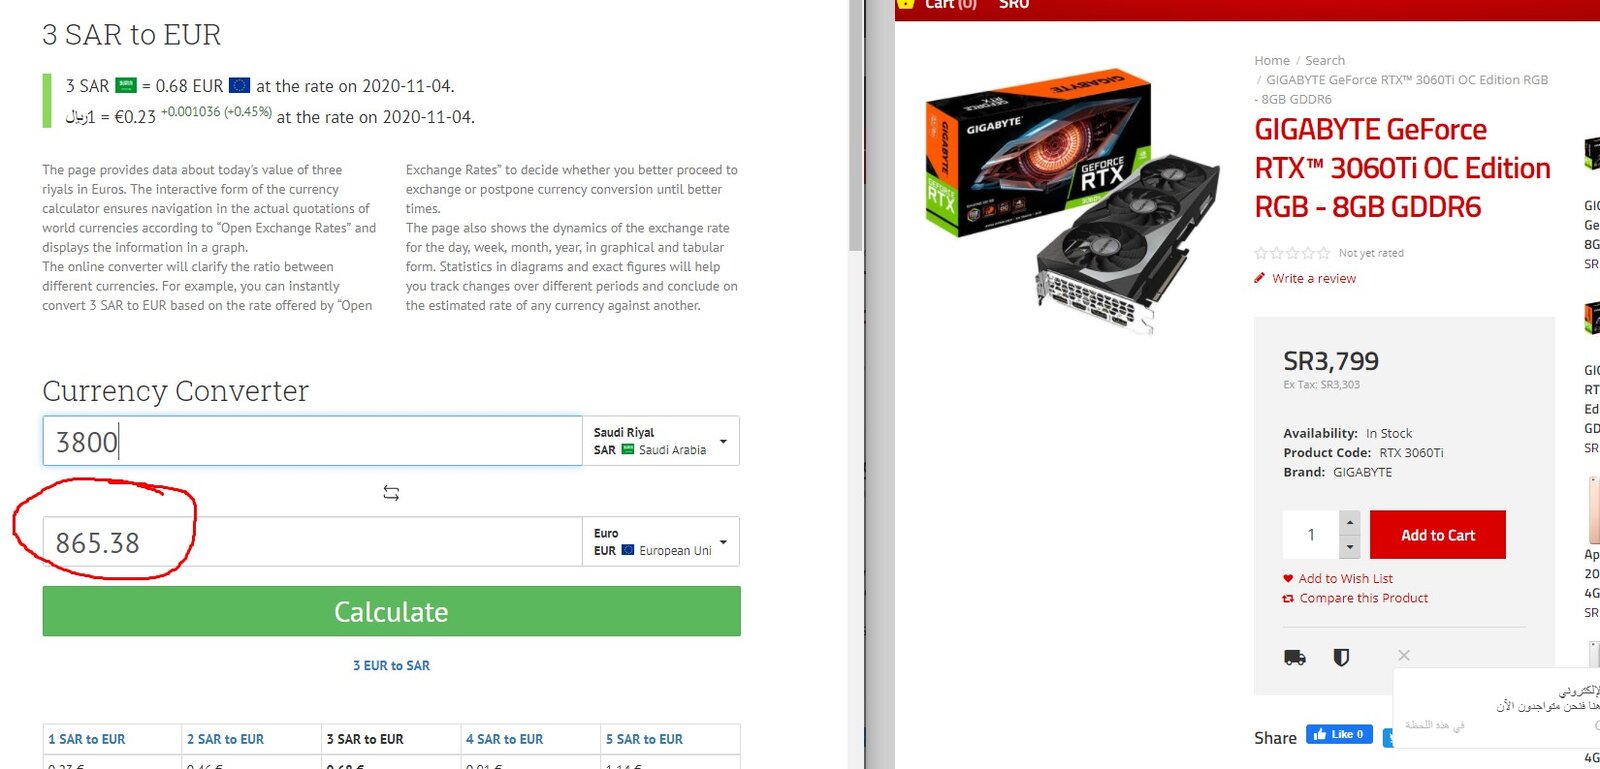Open the 3 EUR to SAR link

coord(391,665)
